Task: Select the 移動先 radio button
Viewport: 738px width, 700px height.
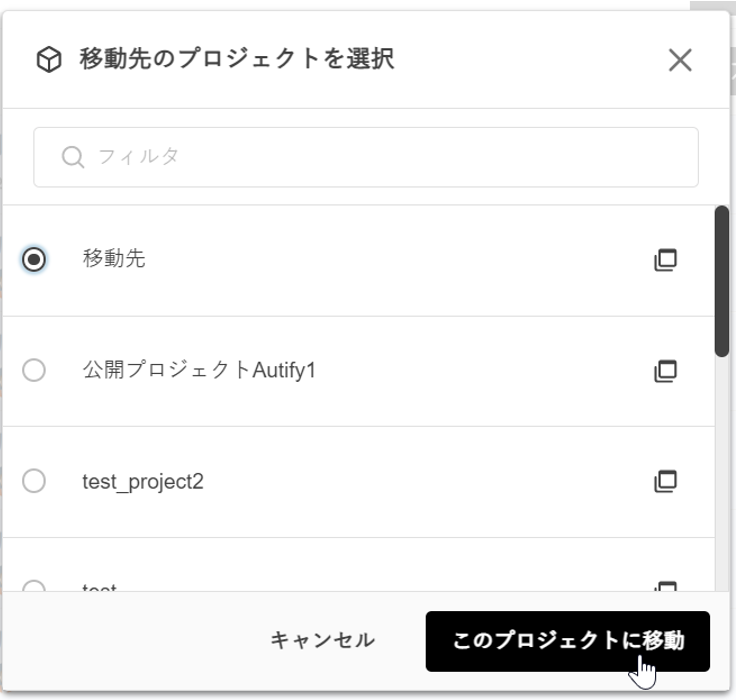Action: tap(34, 259)
